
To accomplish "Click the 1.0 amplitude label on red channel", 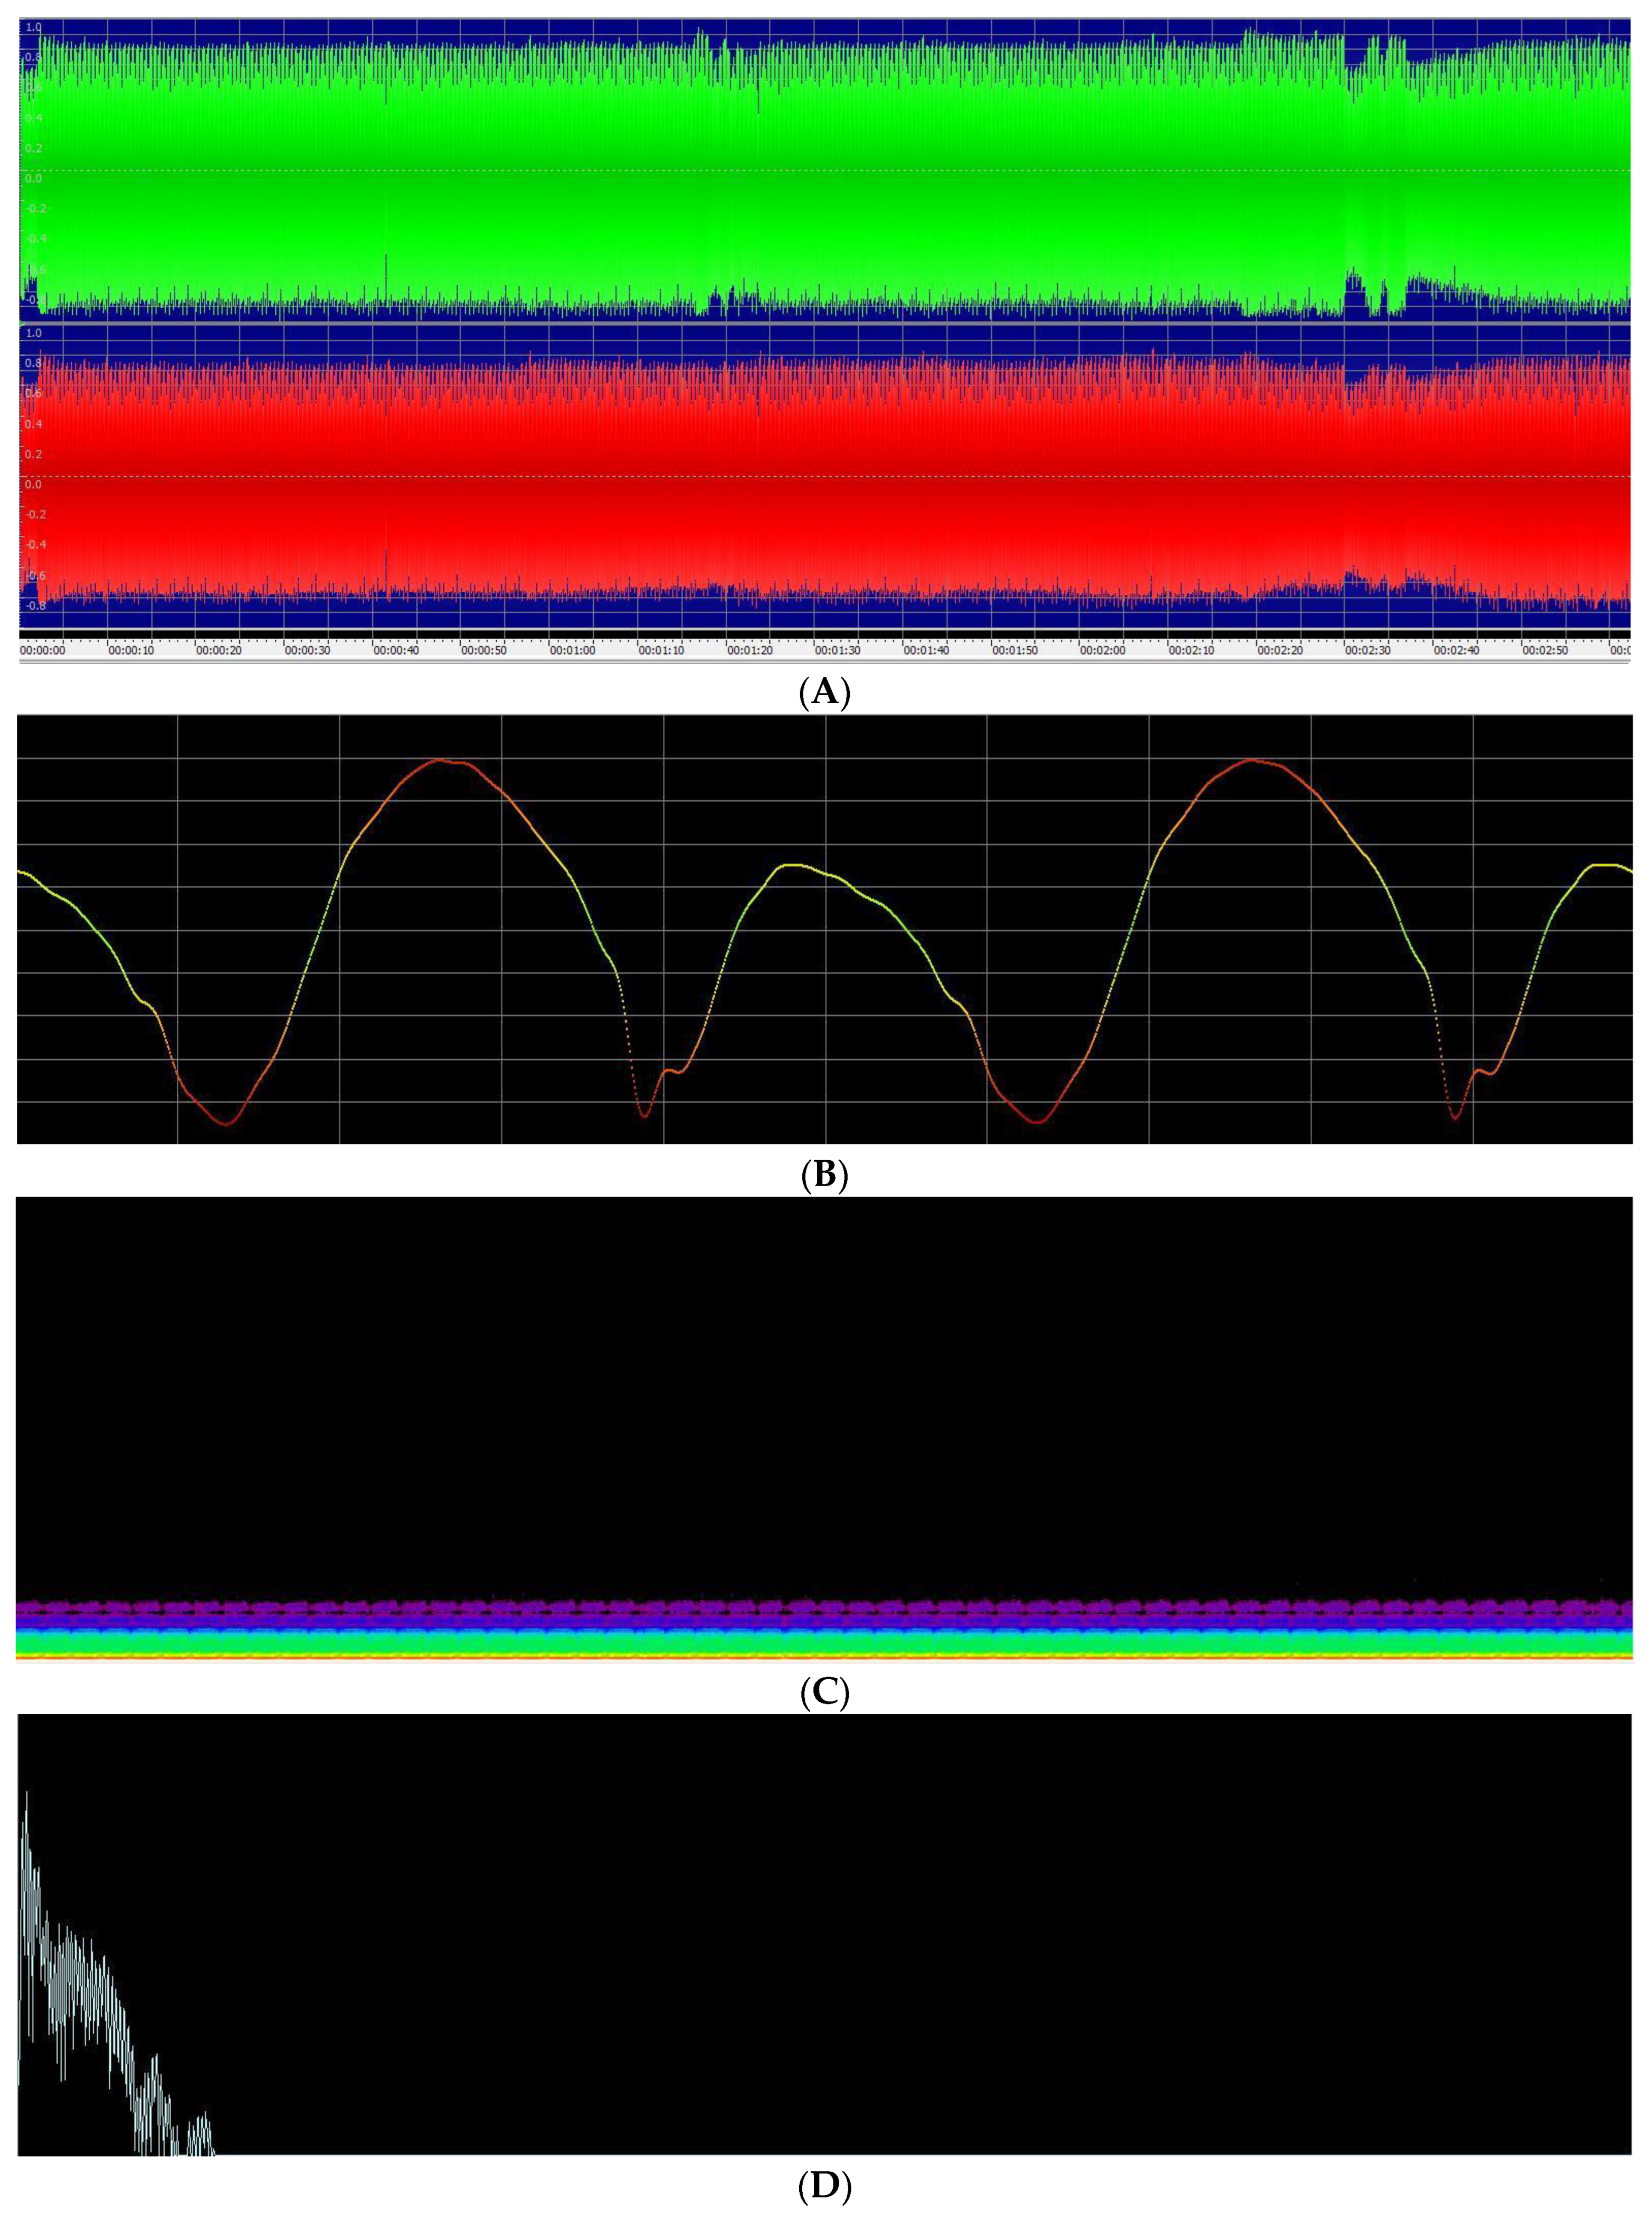I will coord(34,333).
